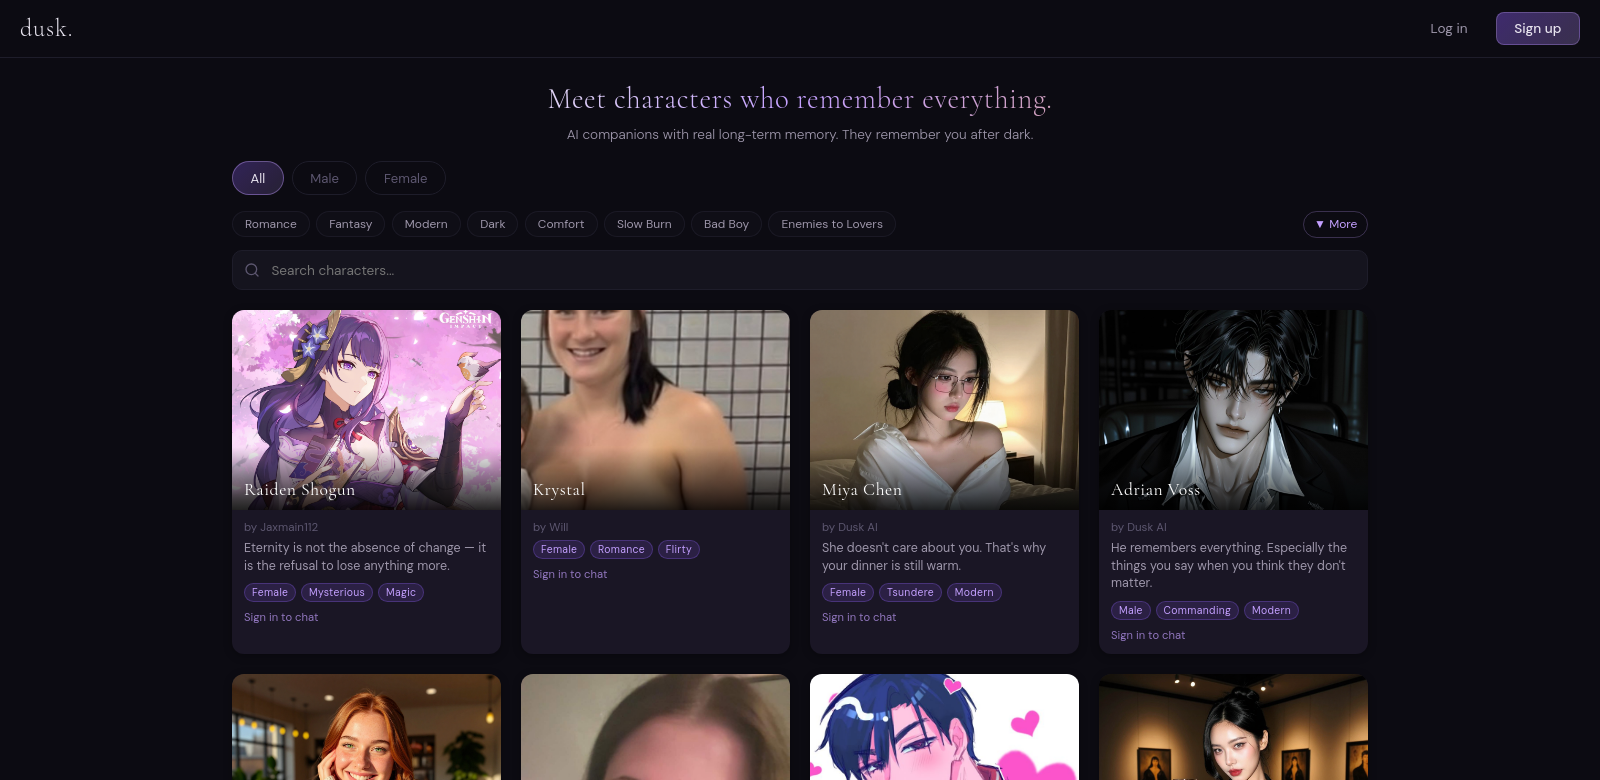Image resolution: width=1600 pixels, height=780 pixels.
Task: Toggle the Fantasy category chip
Action: tap(350, 224)
